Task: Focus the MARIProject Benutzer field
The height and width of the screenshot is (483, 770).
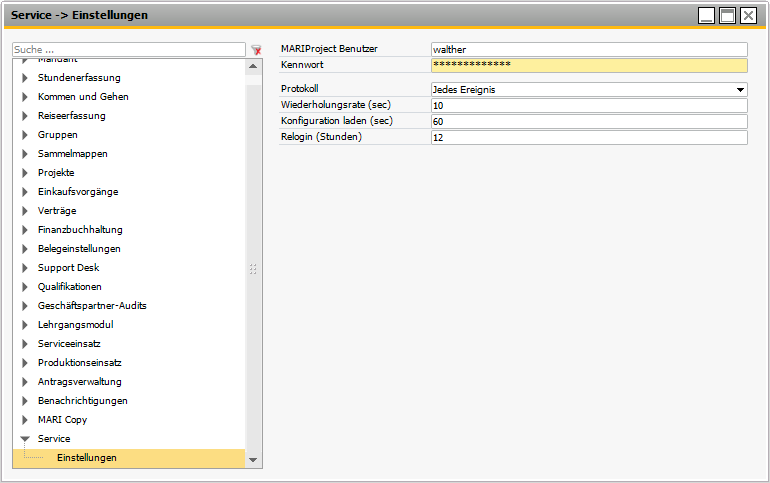Action: tap(588, 49)
